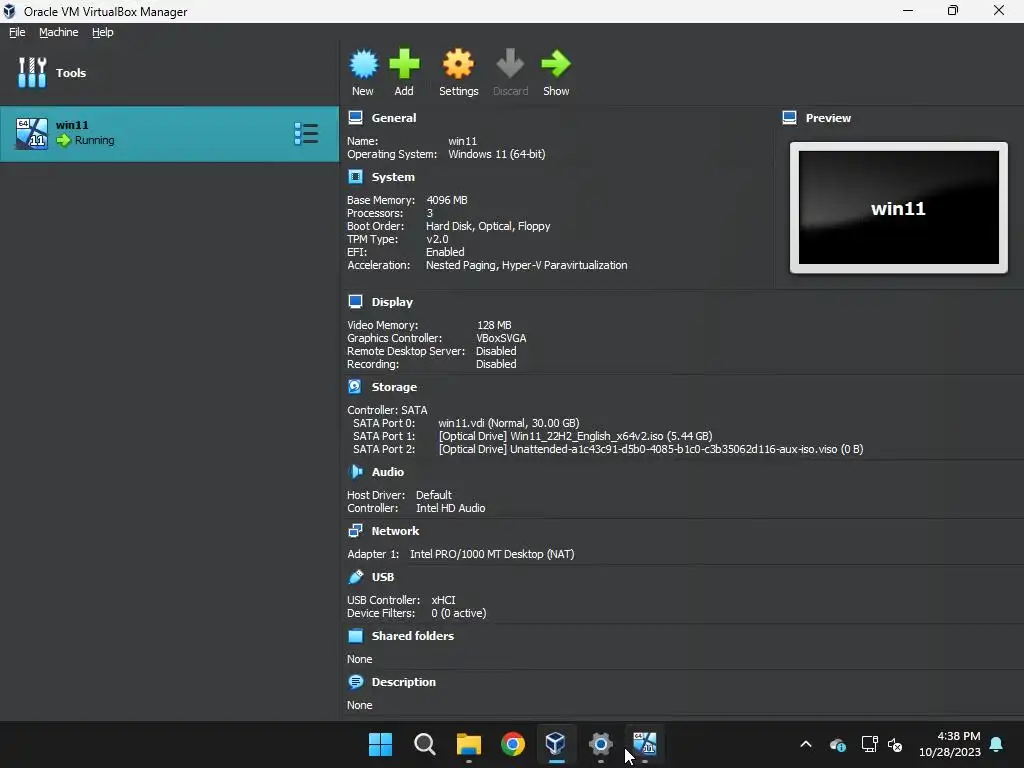Open the Display section header link
The height and width of the screenshot is (768, 1024).
(x=392, y=302)
